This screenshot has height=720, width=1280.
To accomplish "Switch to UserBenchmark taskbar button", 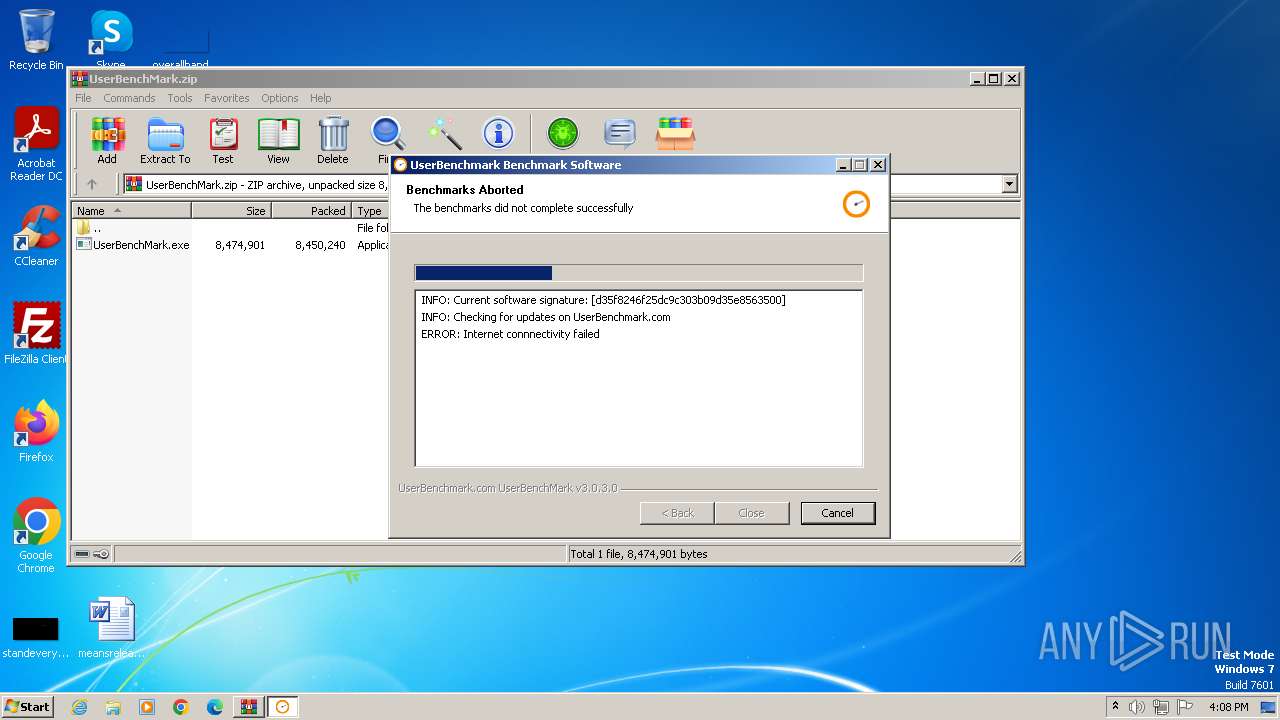I will pos(283,707).
